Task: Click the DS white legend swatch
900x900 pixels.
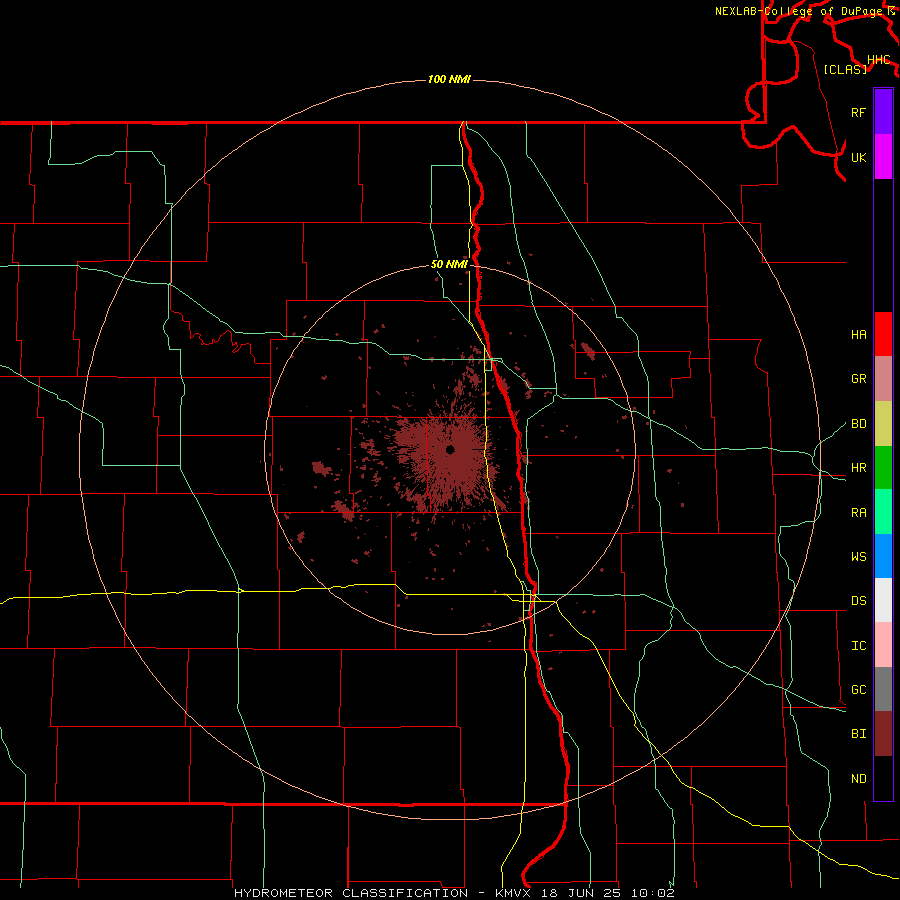Action: point(883,600)
